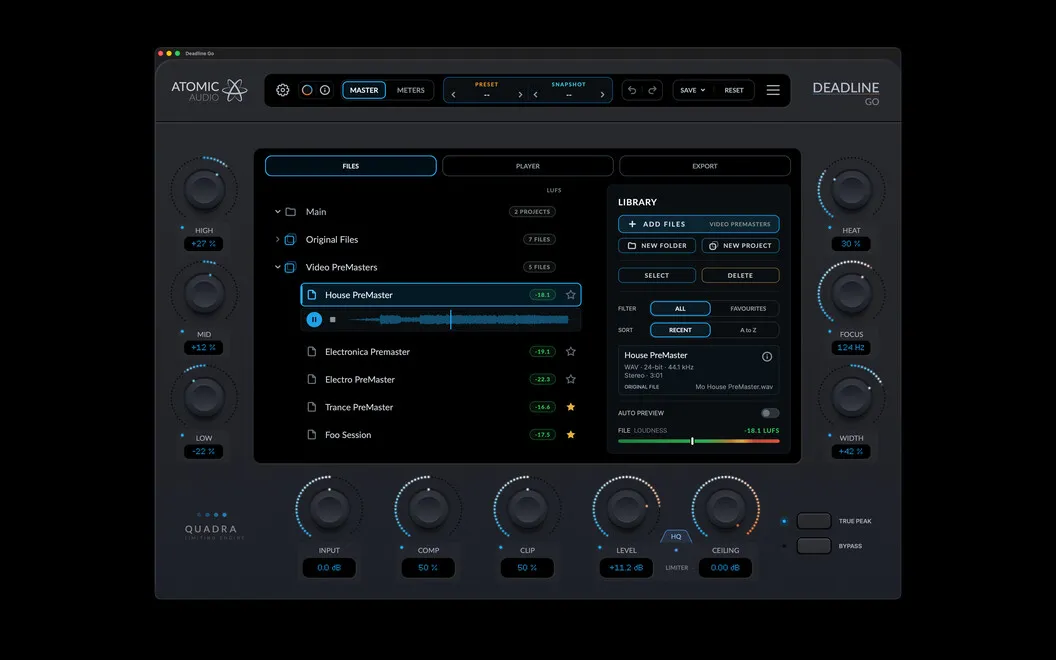Screen dimensions: 1056x660
Task: Select the Foo Session file
Action: tap(440, 434)
